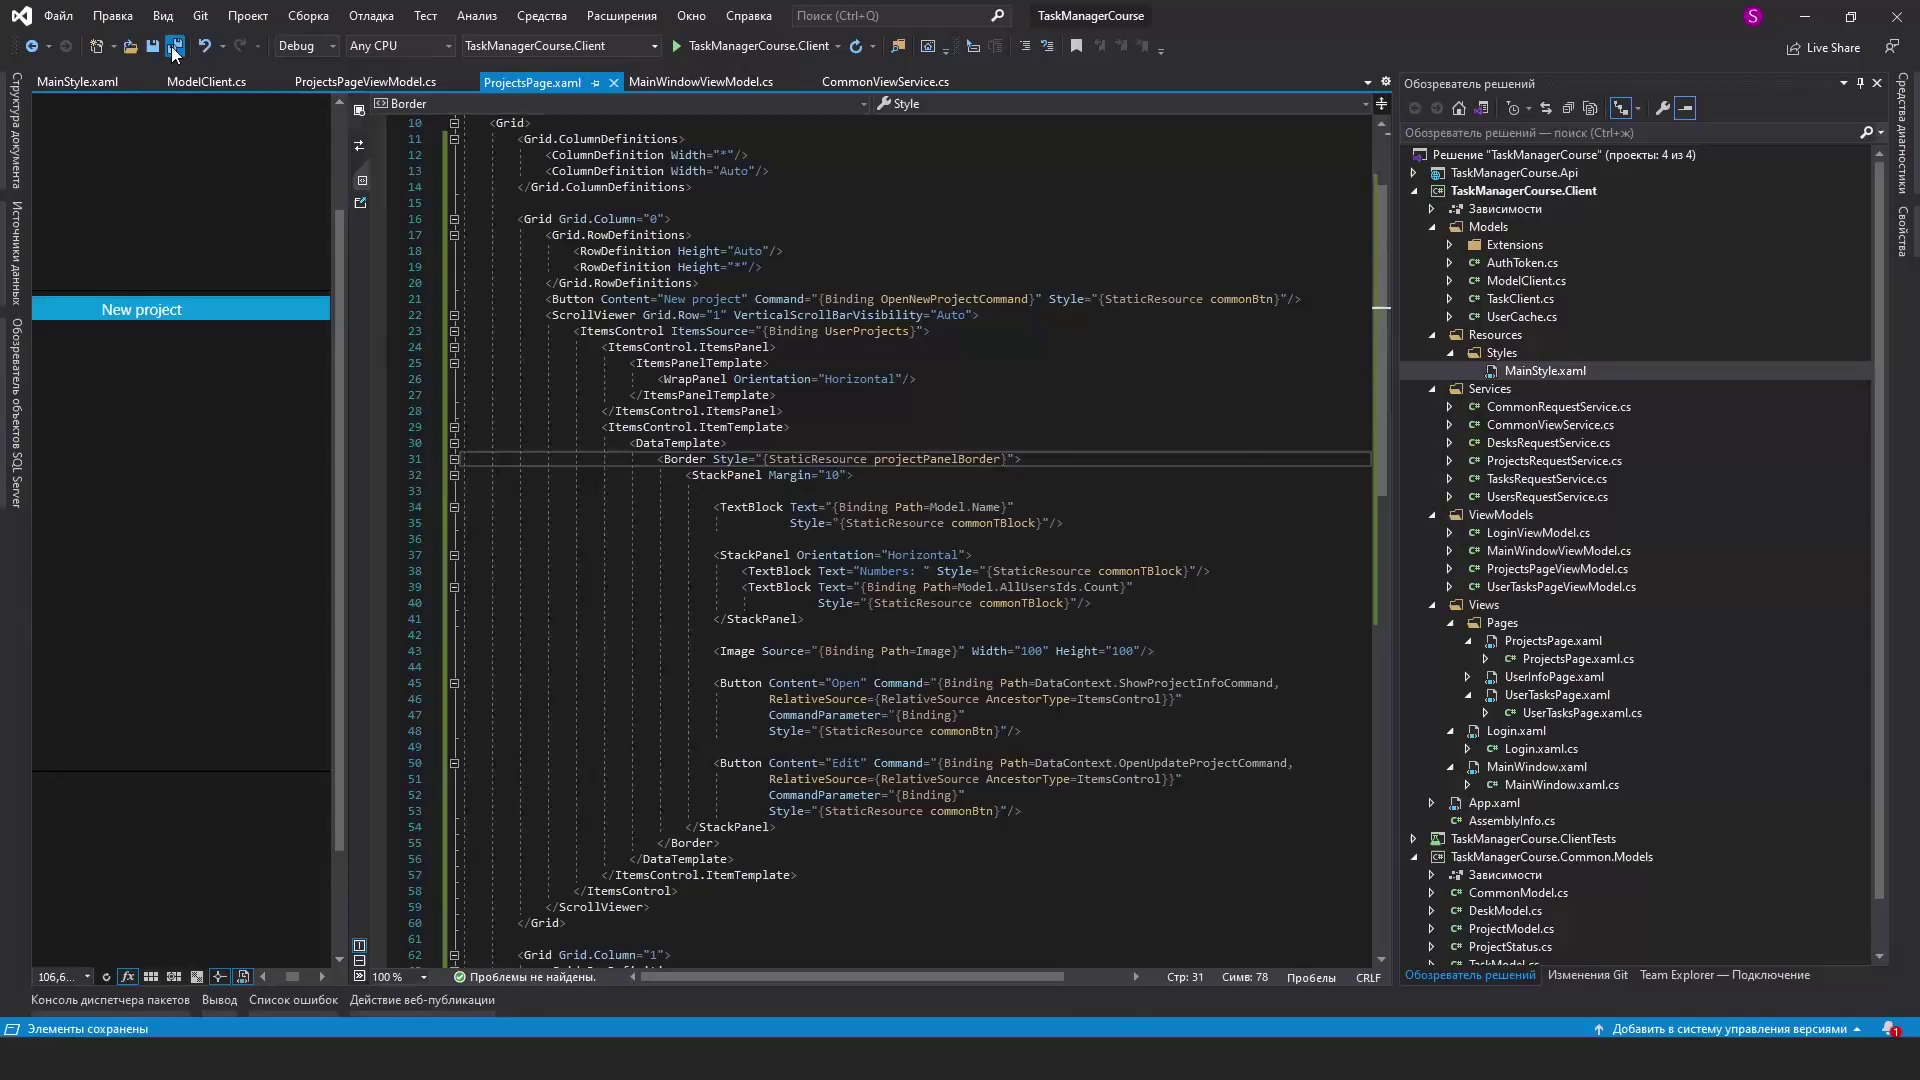The width and height of the screenshot is (1920, 1080).
Task: Toggle the effects fx button in designer
Action: click(x=127, y=977)
